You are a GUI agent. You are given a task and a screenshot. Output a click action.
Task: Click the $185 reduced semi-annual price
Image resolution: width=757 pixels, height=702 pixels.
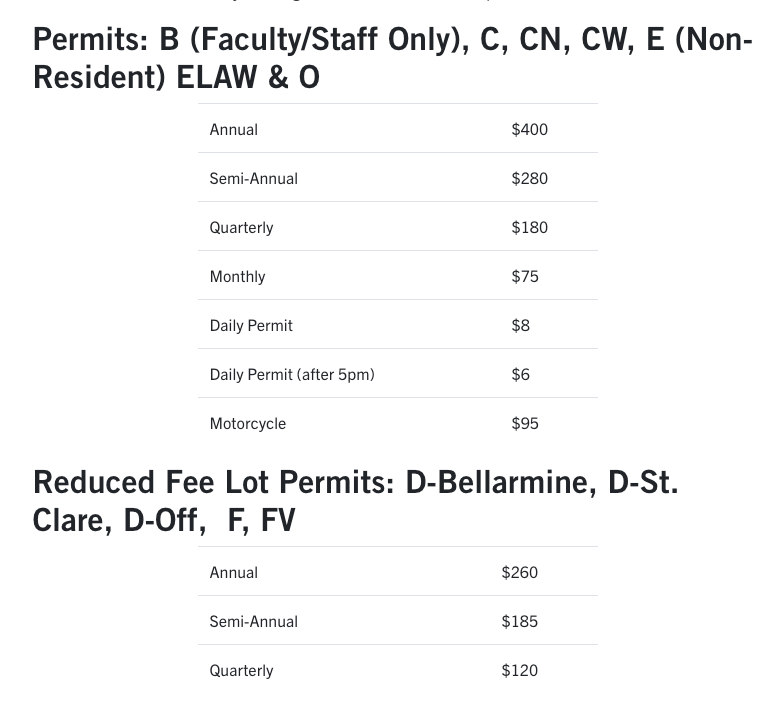pyautogui.click(x=519, y=621)
